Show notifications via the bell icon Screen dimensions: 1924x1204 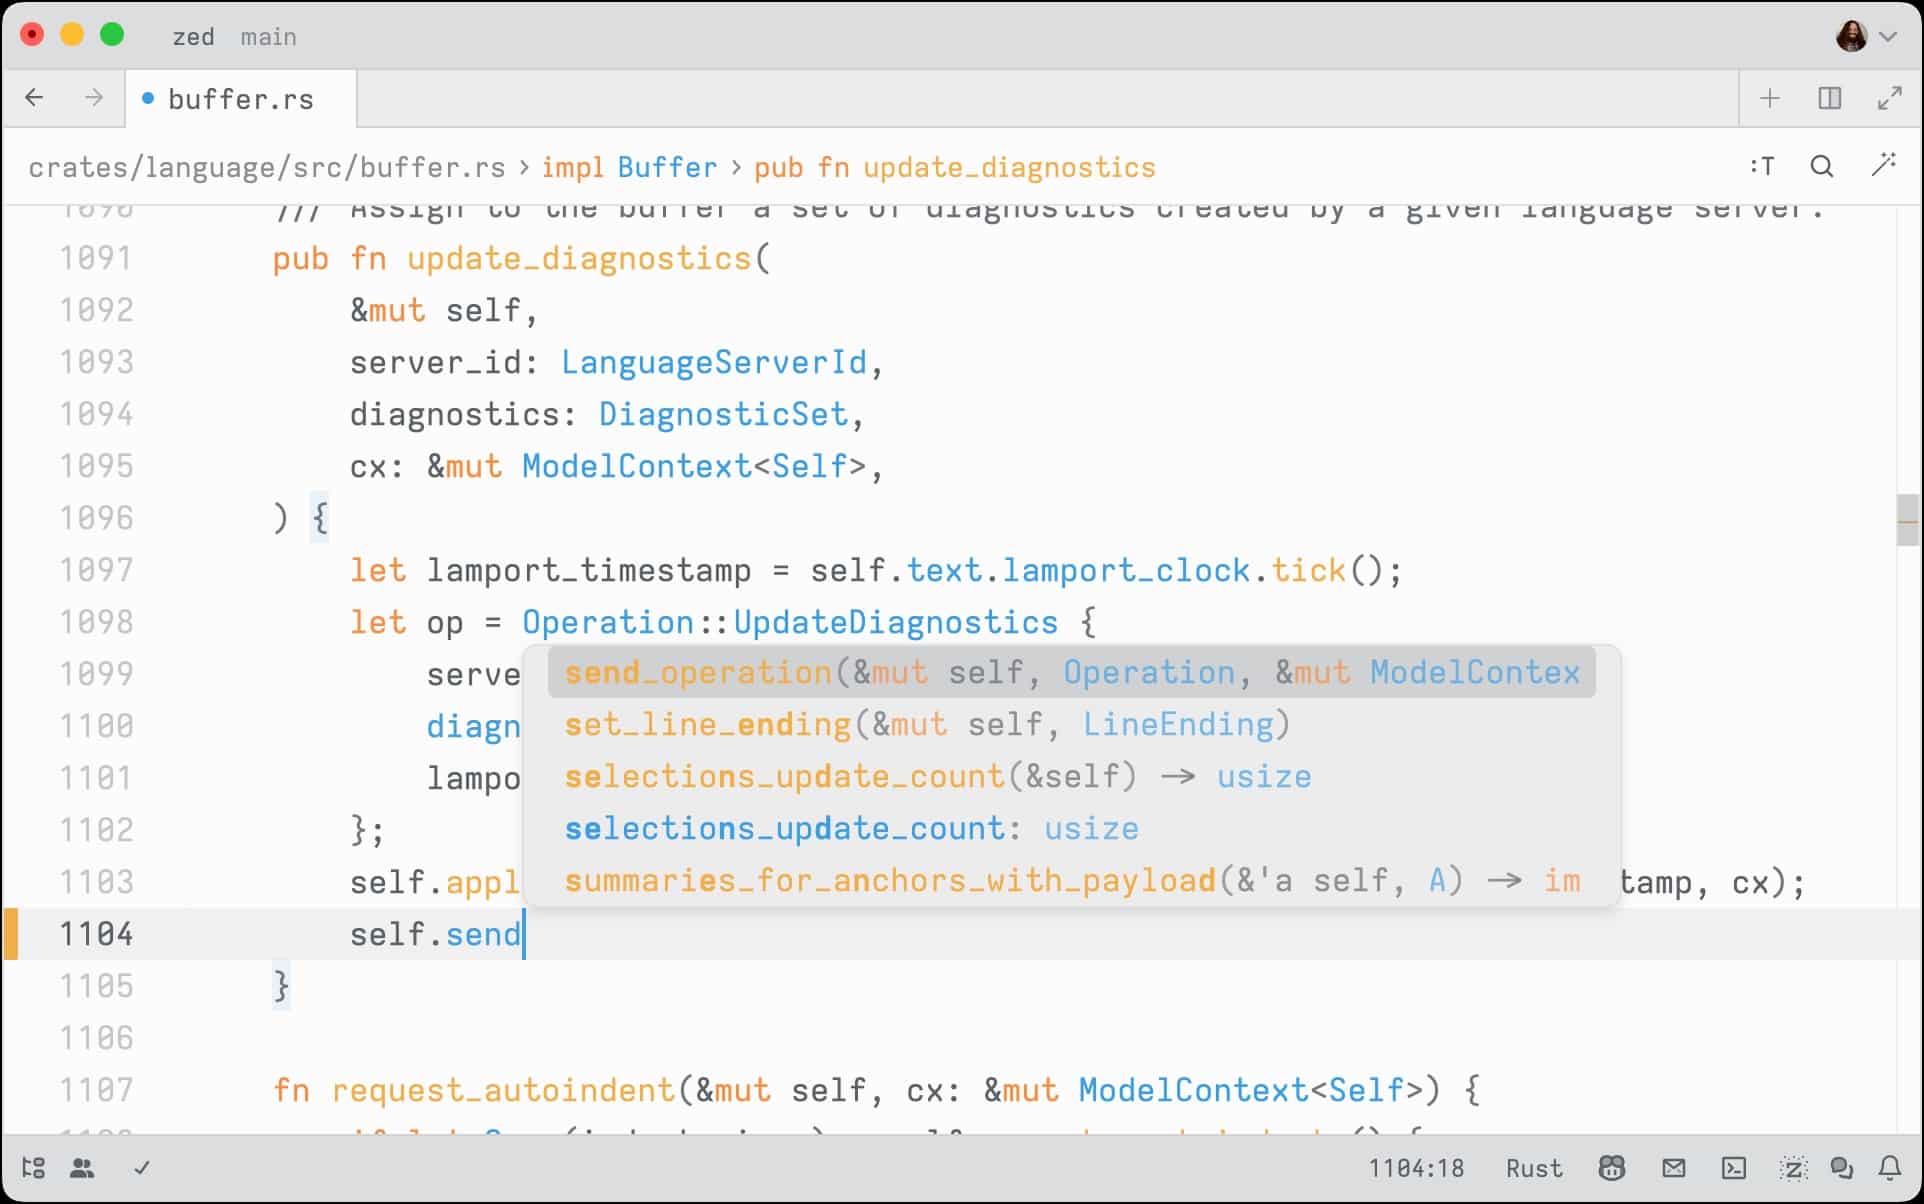1891,1168
